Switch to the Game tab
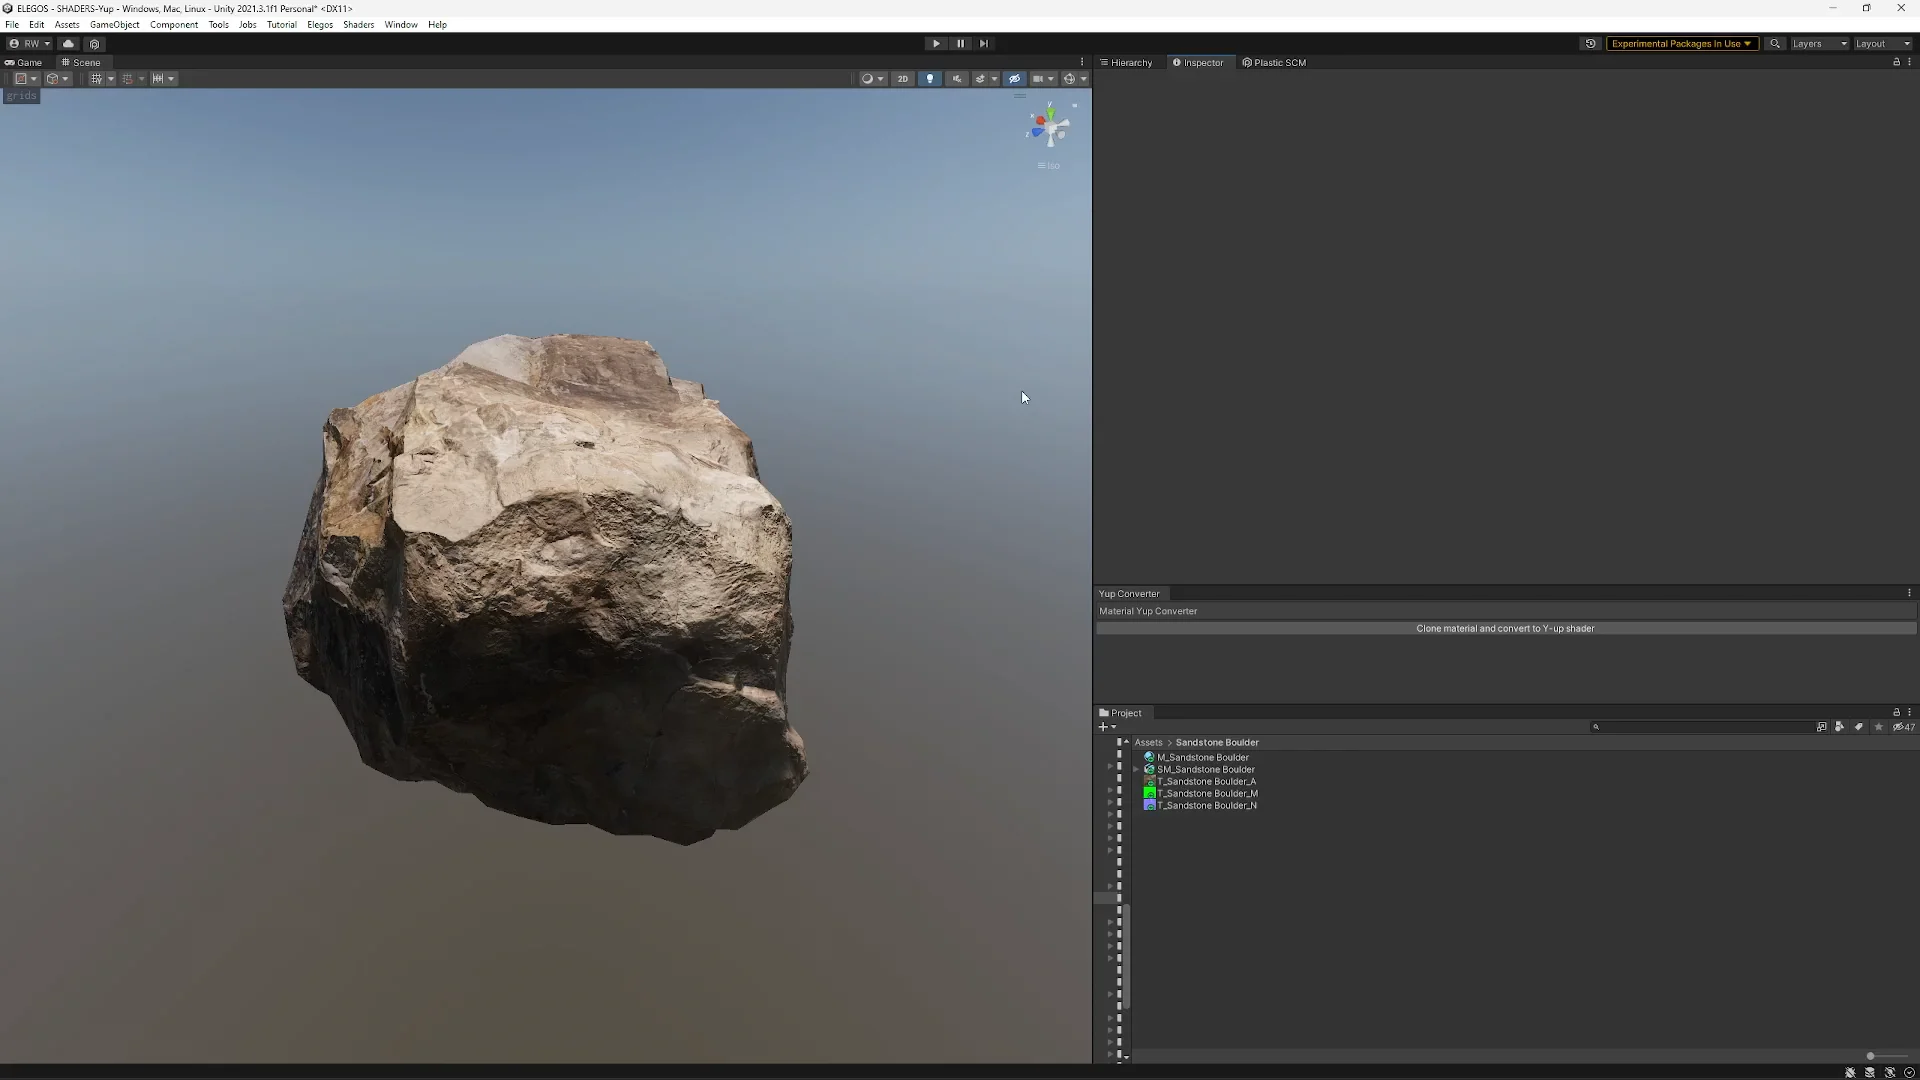Image resolution: width=1920 pixels, height=1080 pixels. point(24,62)
